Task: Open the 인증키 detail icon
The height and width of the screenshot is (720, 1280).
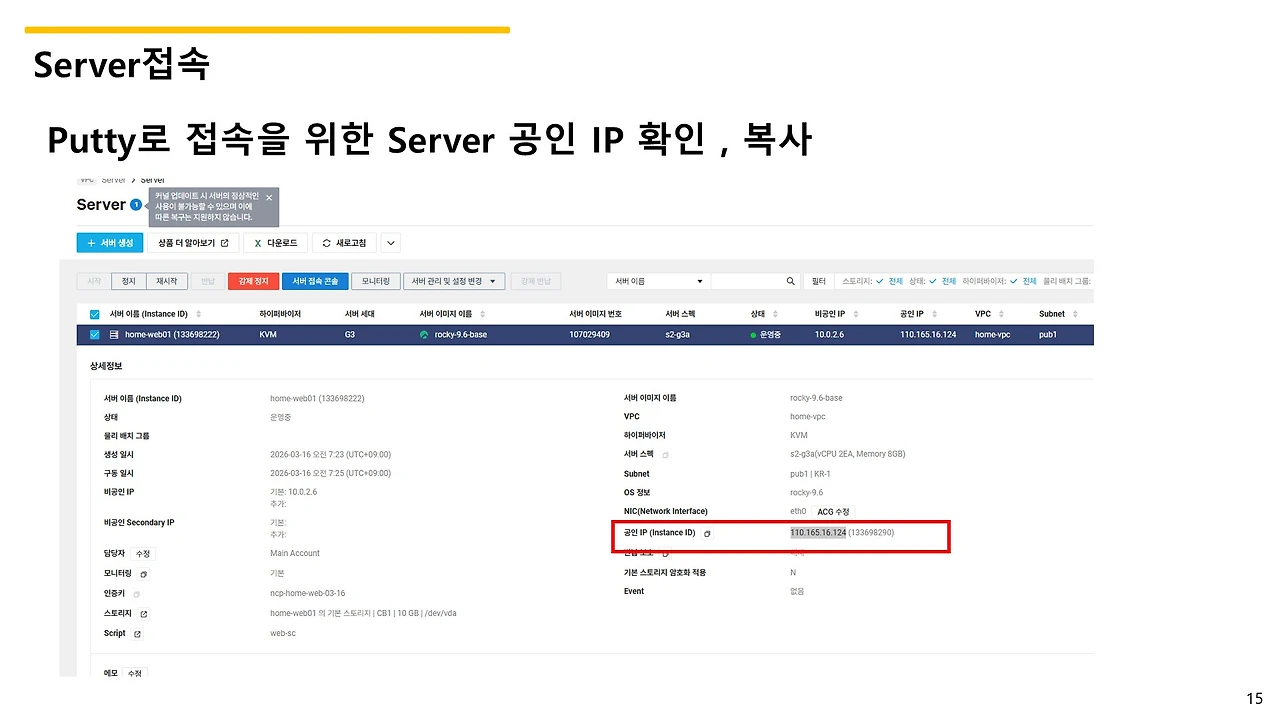Action: pyautogui.click(x=136, y=594)
